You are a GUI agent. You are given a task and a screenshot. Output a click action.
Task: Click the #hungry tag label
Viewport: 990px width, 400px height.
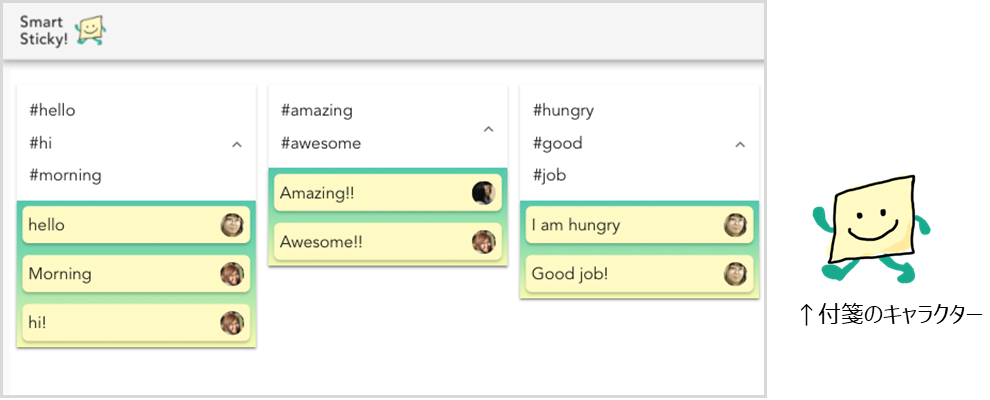coord(563,111)
